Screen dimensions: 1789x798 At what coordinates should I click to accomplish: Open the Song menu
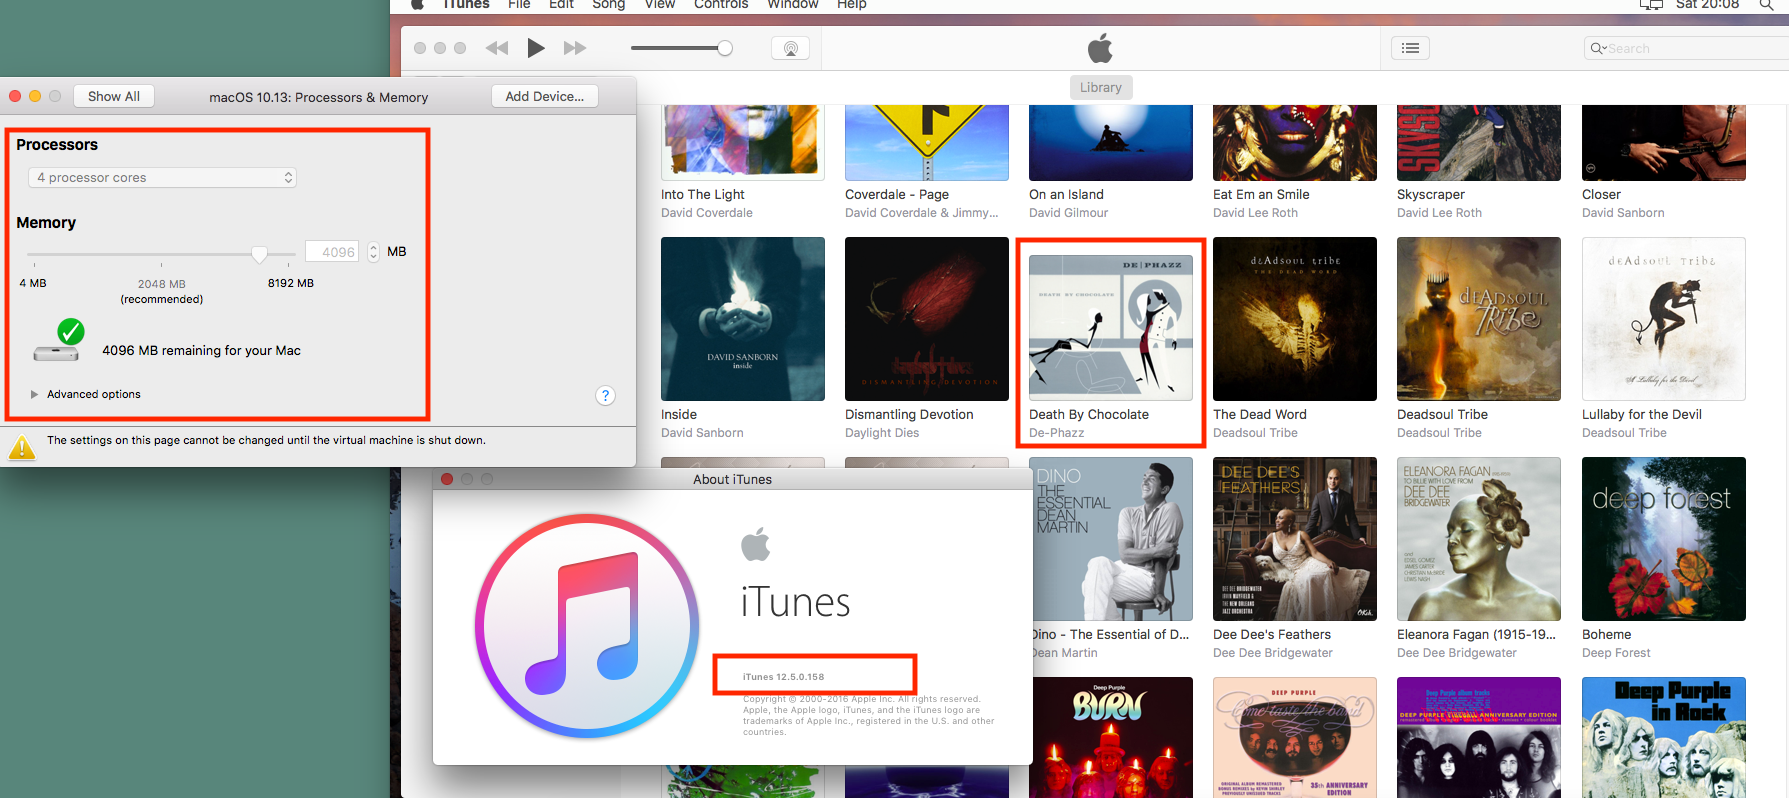pos(608,4)
